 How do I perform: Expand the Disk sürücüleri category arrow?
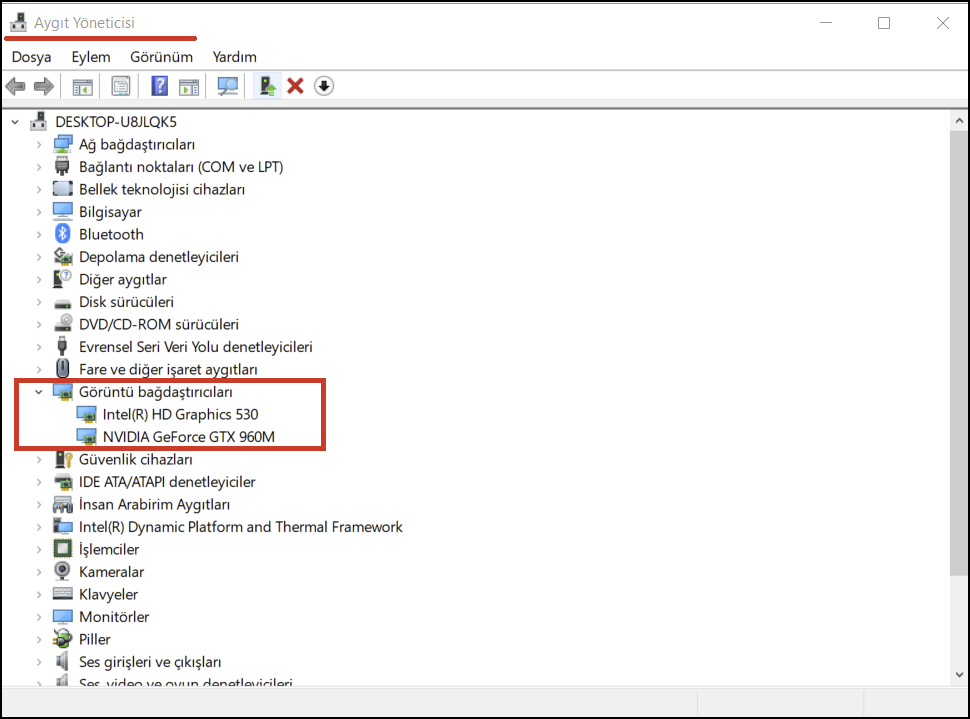[39, 302]
